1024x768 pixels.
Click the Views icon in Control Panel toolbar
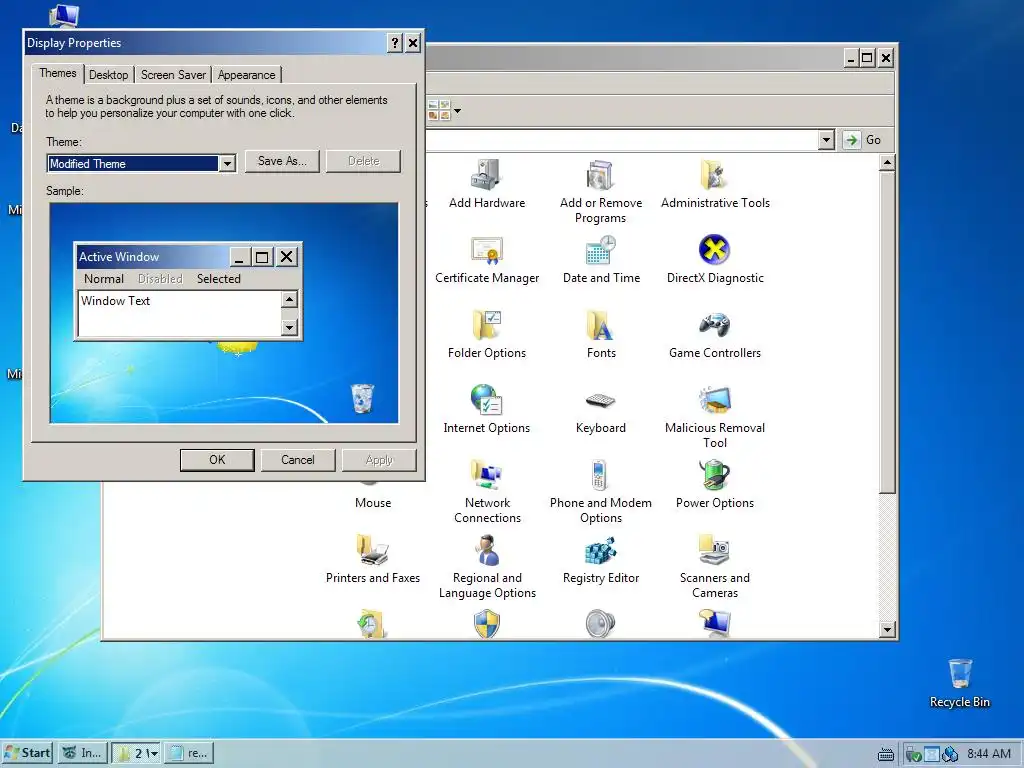point(439,110)
